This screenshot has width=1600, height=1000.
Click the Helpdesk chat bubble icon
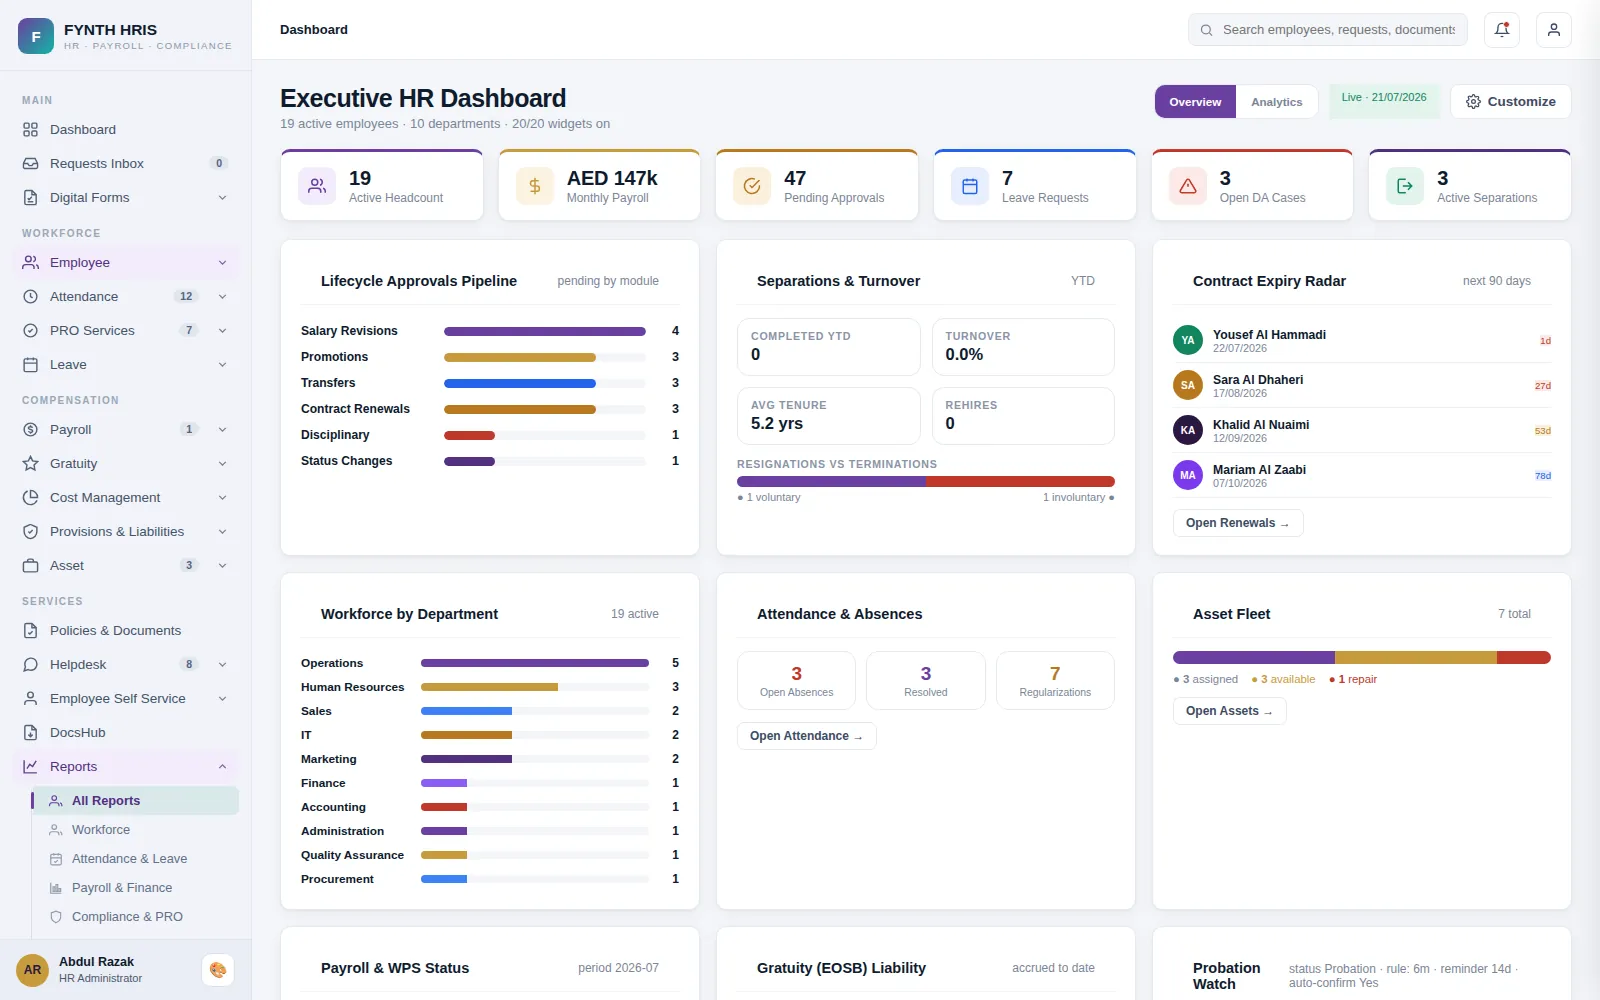click(31, 665)
